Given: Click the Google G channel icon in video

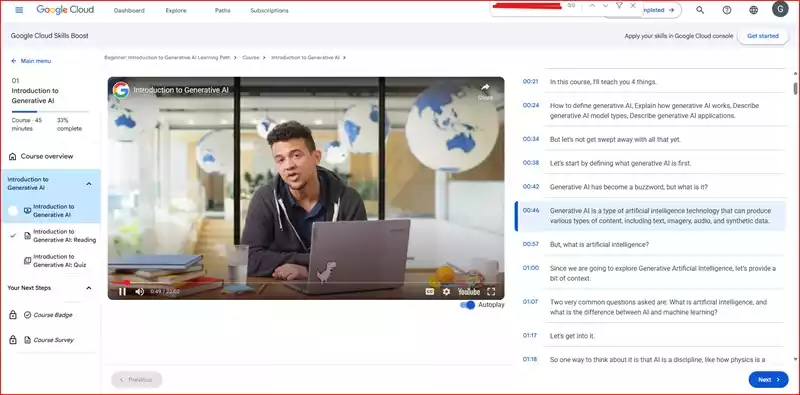Looking at the screenshot, I should (121, 90).
